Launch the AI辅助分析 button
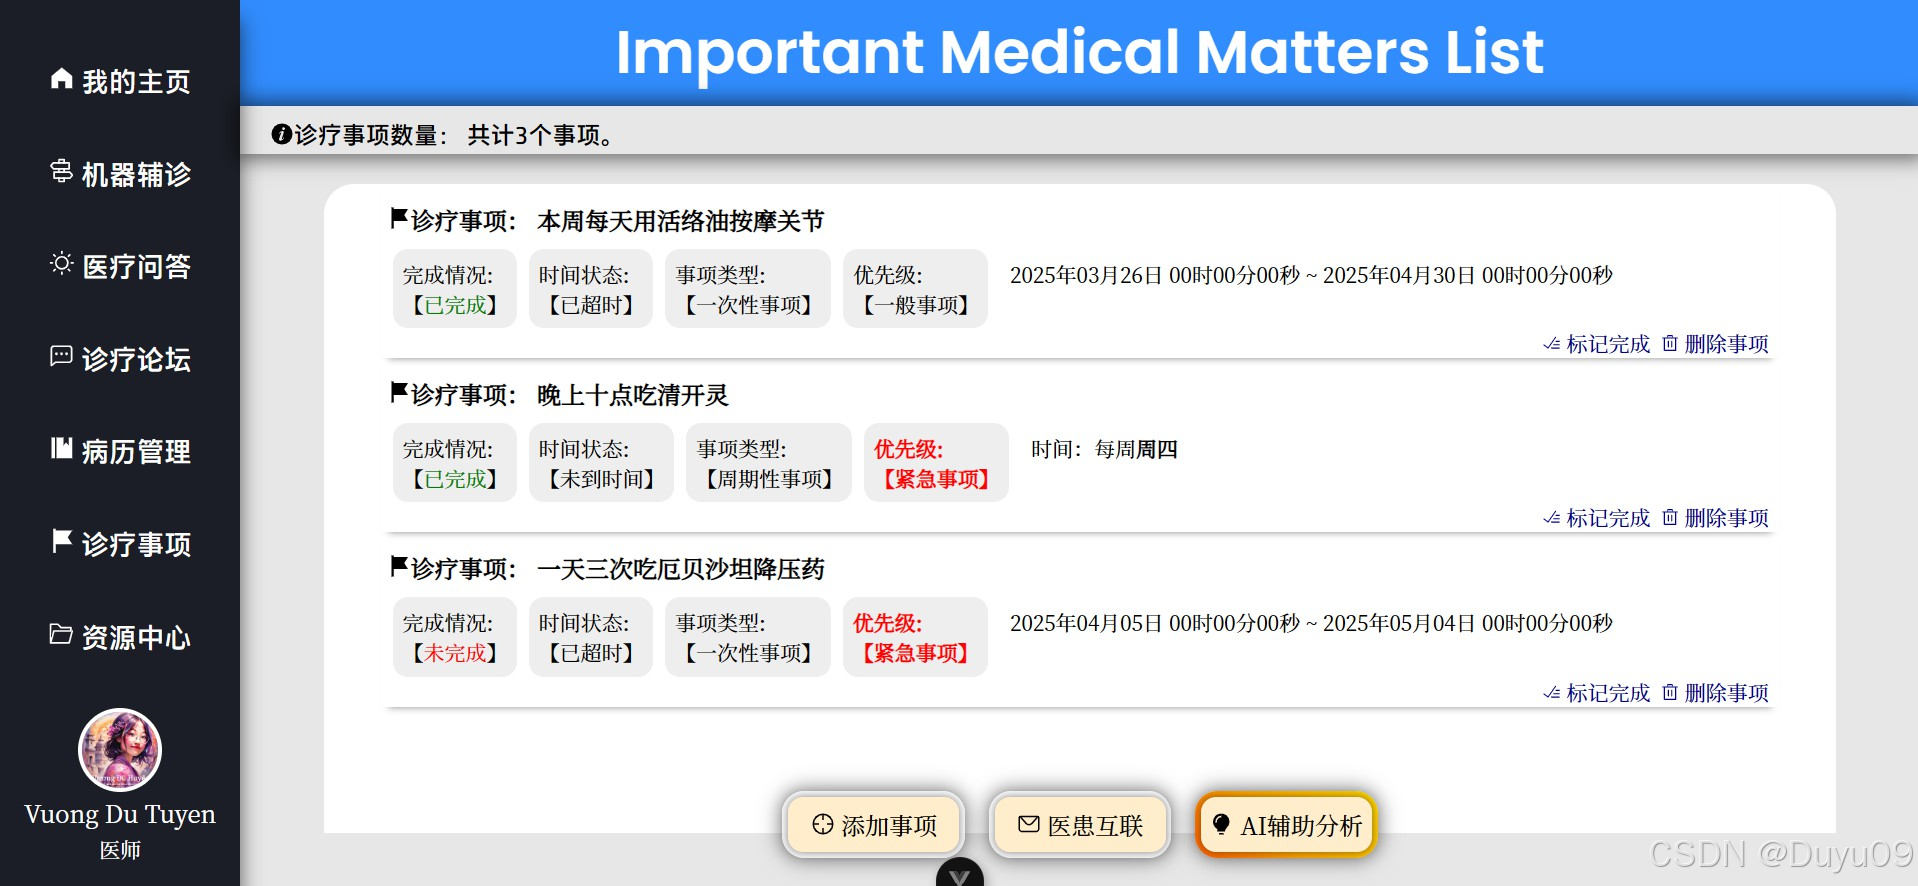The image size is (1918, 886). coord(1287,825)
